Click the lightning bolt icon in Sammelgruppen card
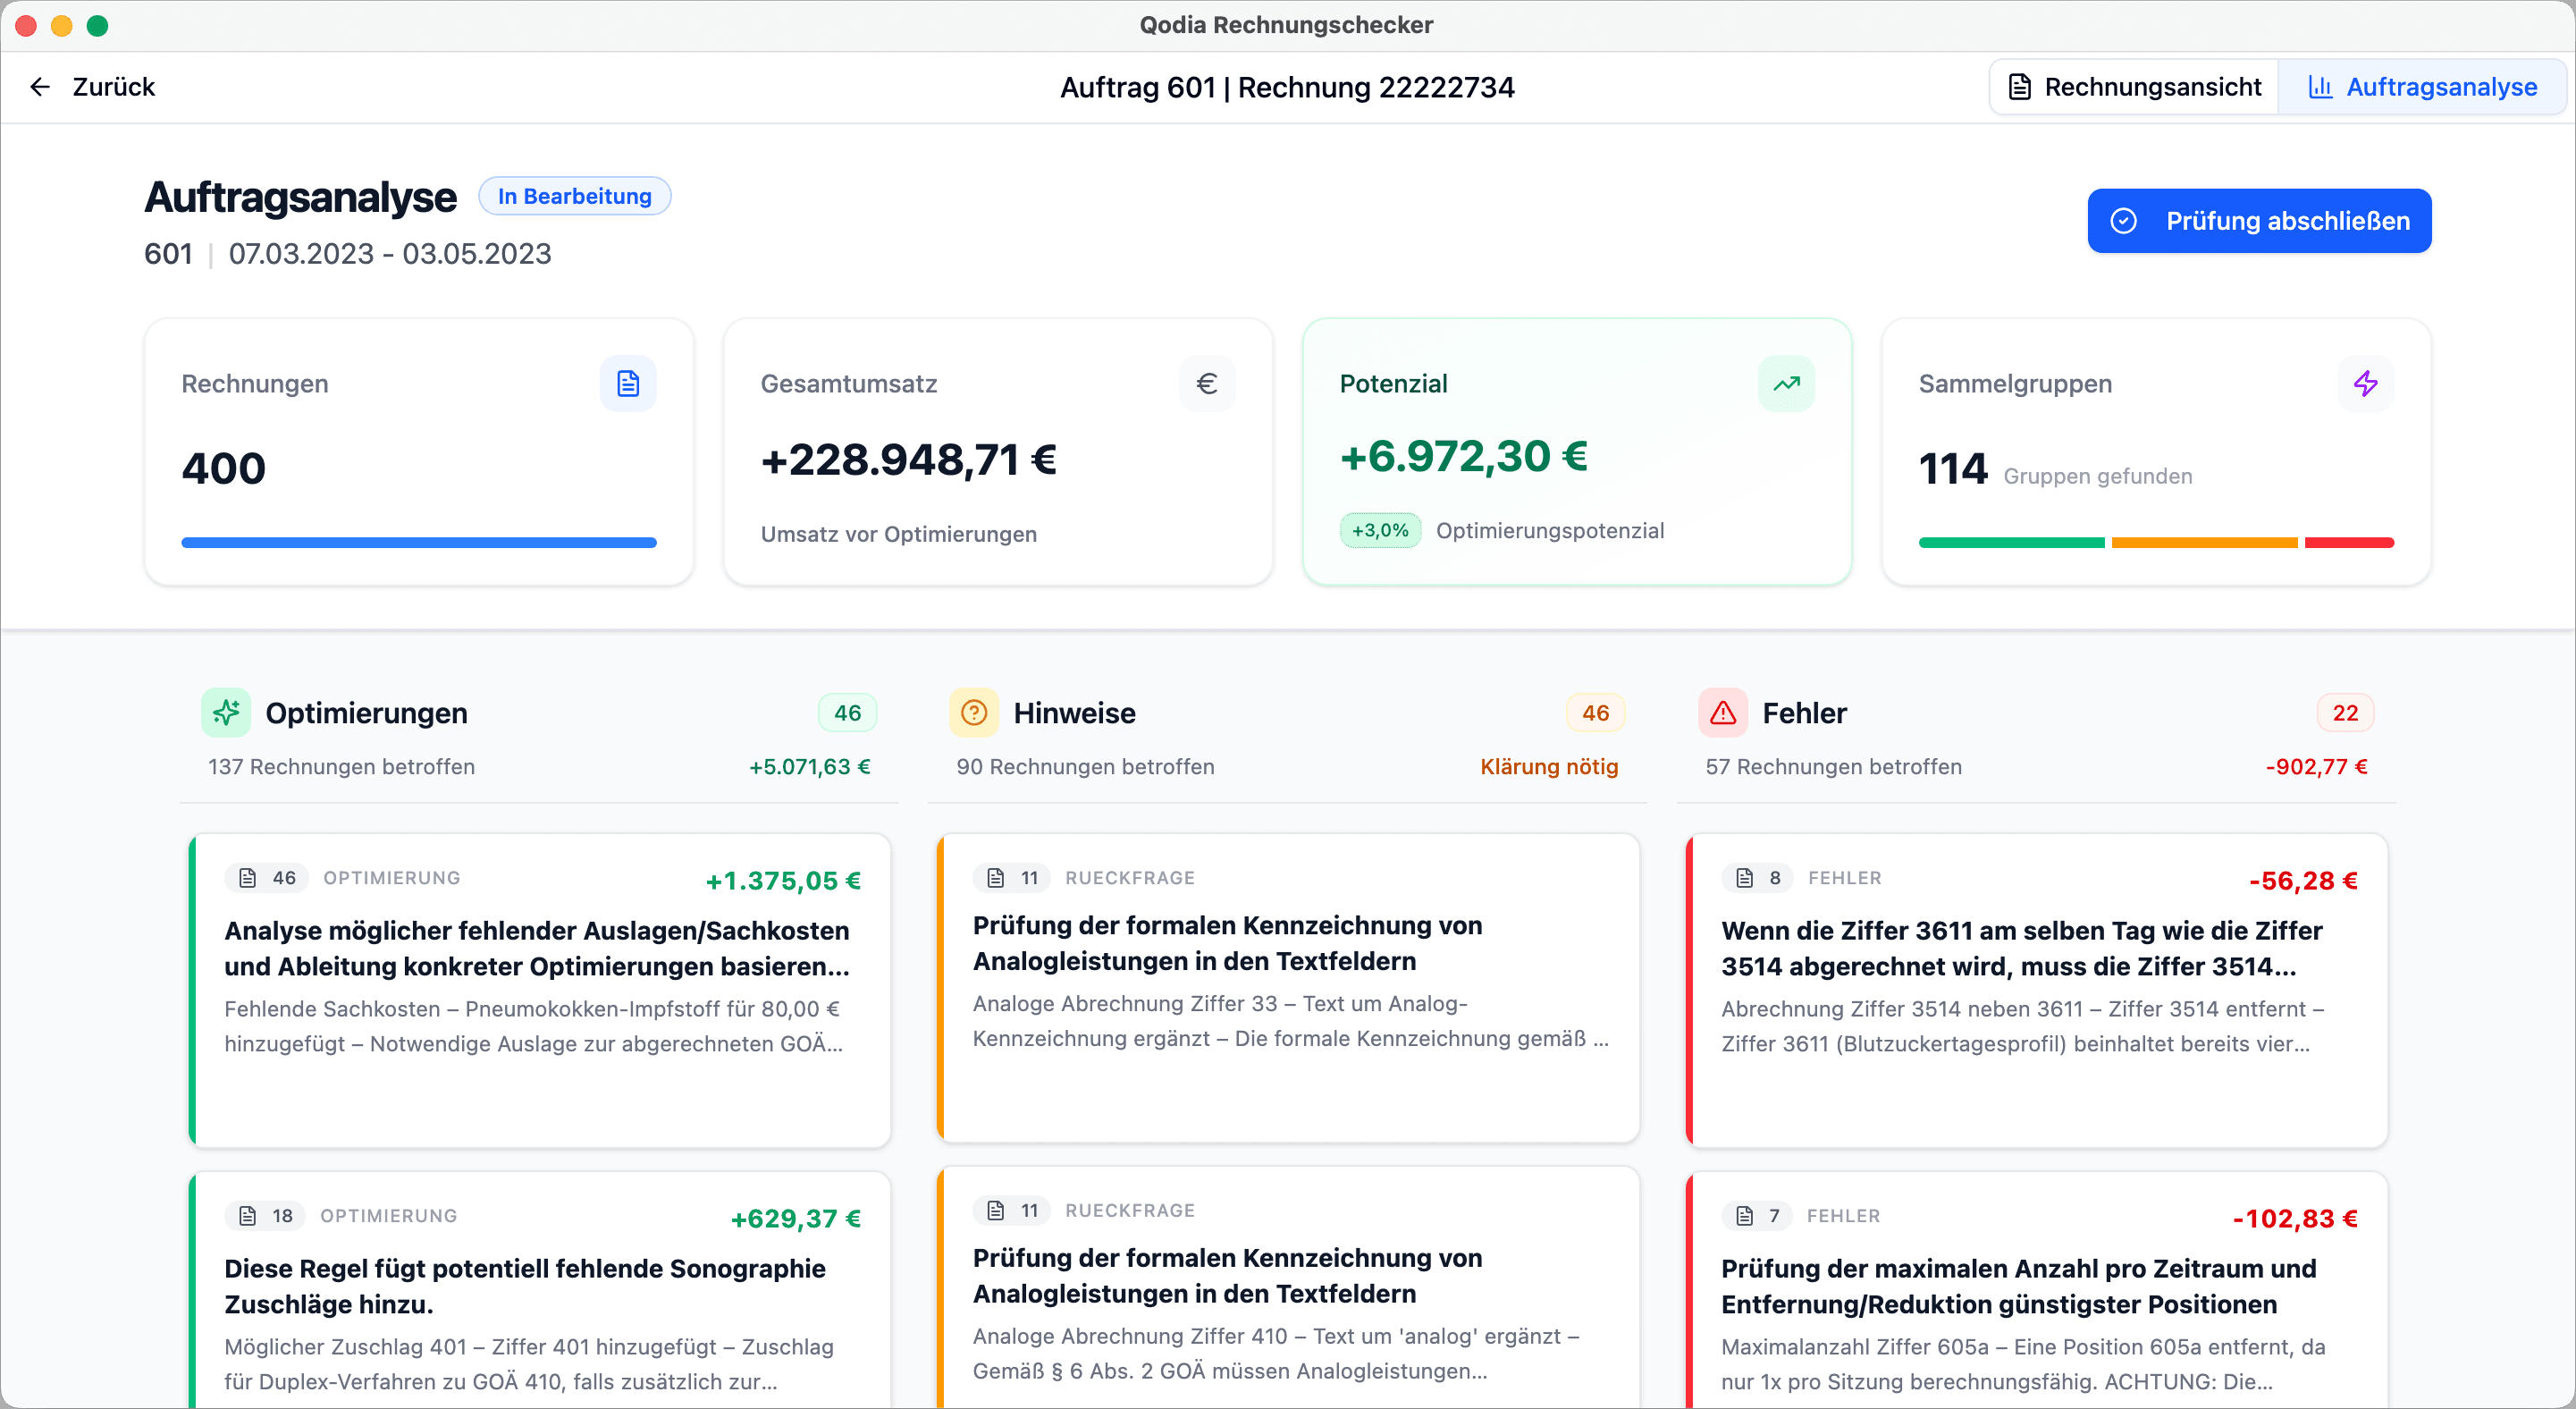The height and width of the screenshot is (1409, 2576). (2365, 384)
